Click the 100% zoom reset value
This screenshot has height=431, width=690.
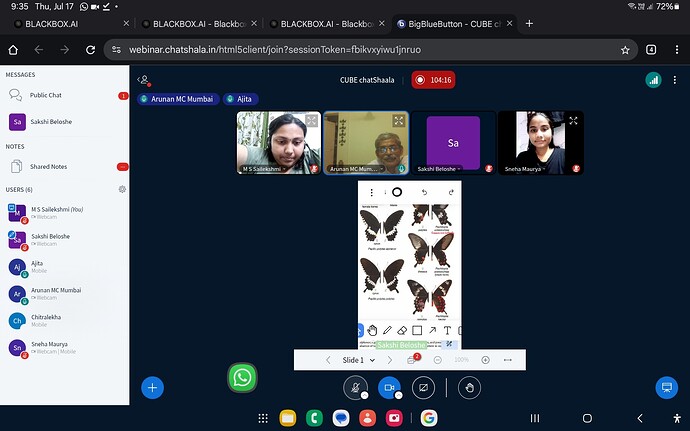(461, 360)
